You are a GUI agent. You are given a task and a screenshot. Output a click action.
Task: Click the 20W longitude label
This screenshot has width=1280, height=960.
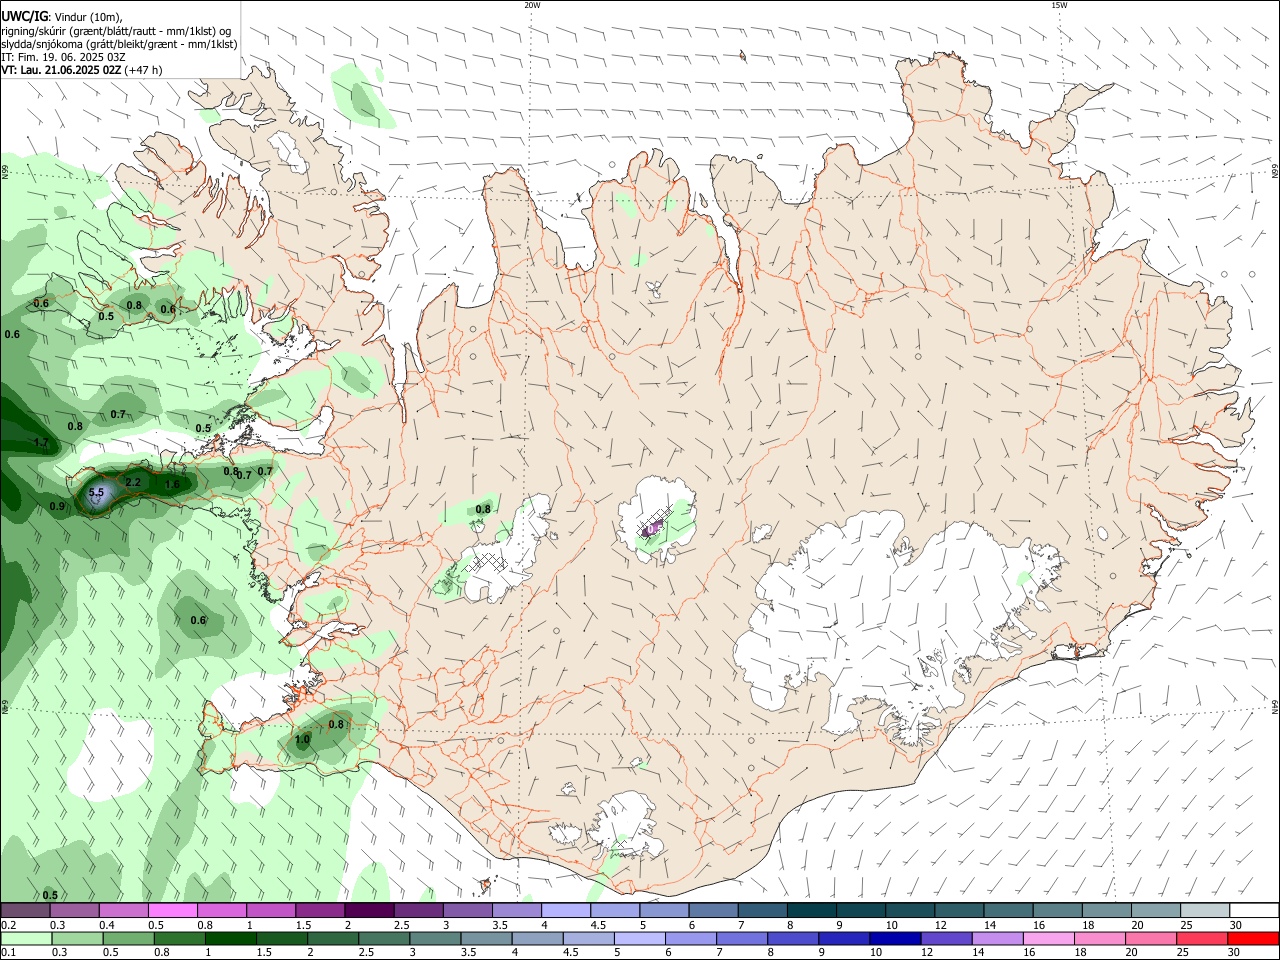(x=532, y=5)
